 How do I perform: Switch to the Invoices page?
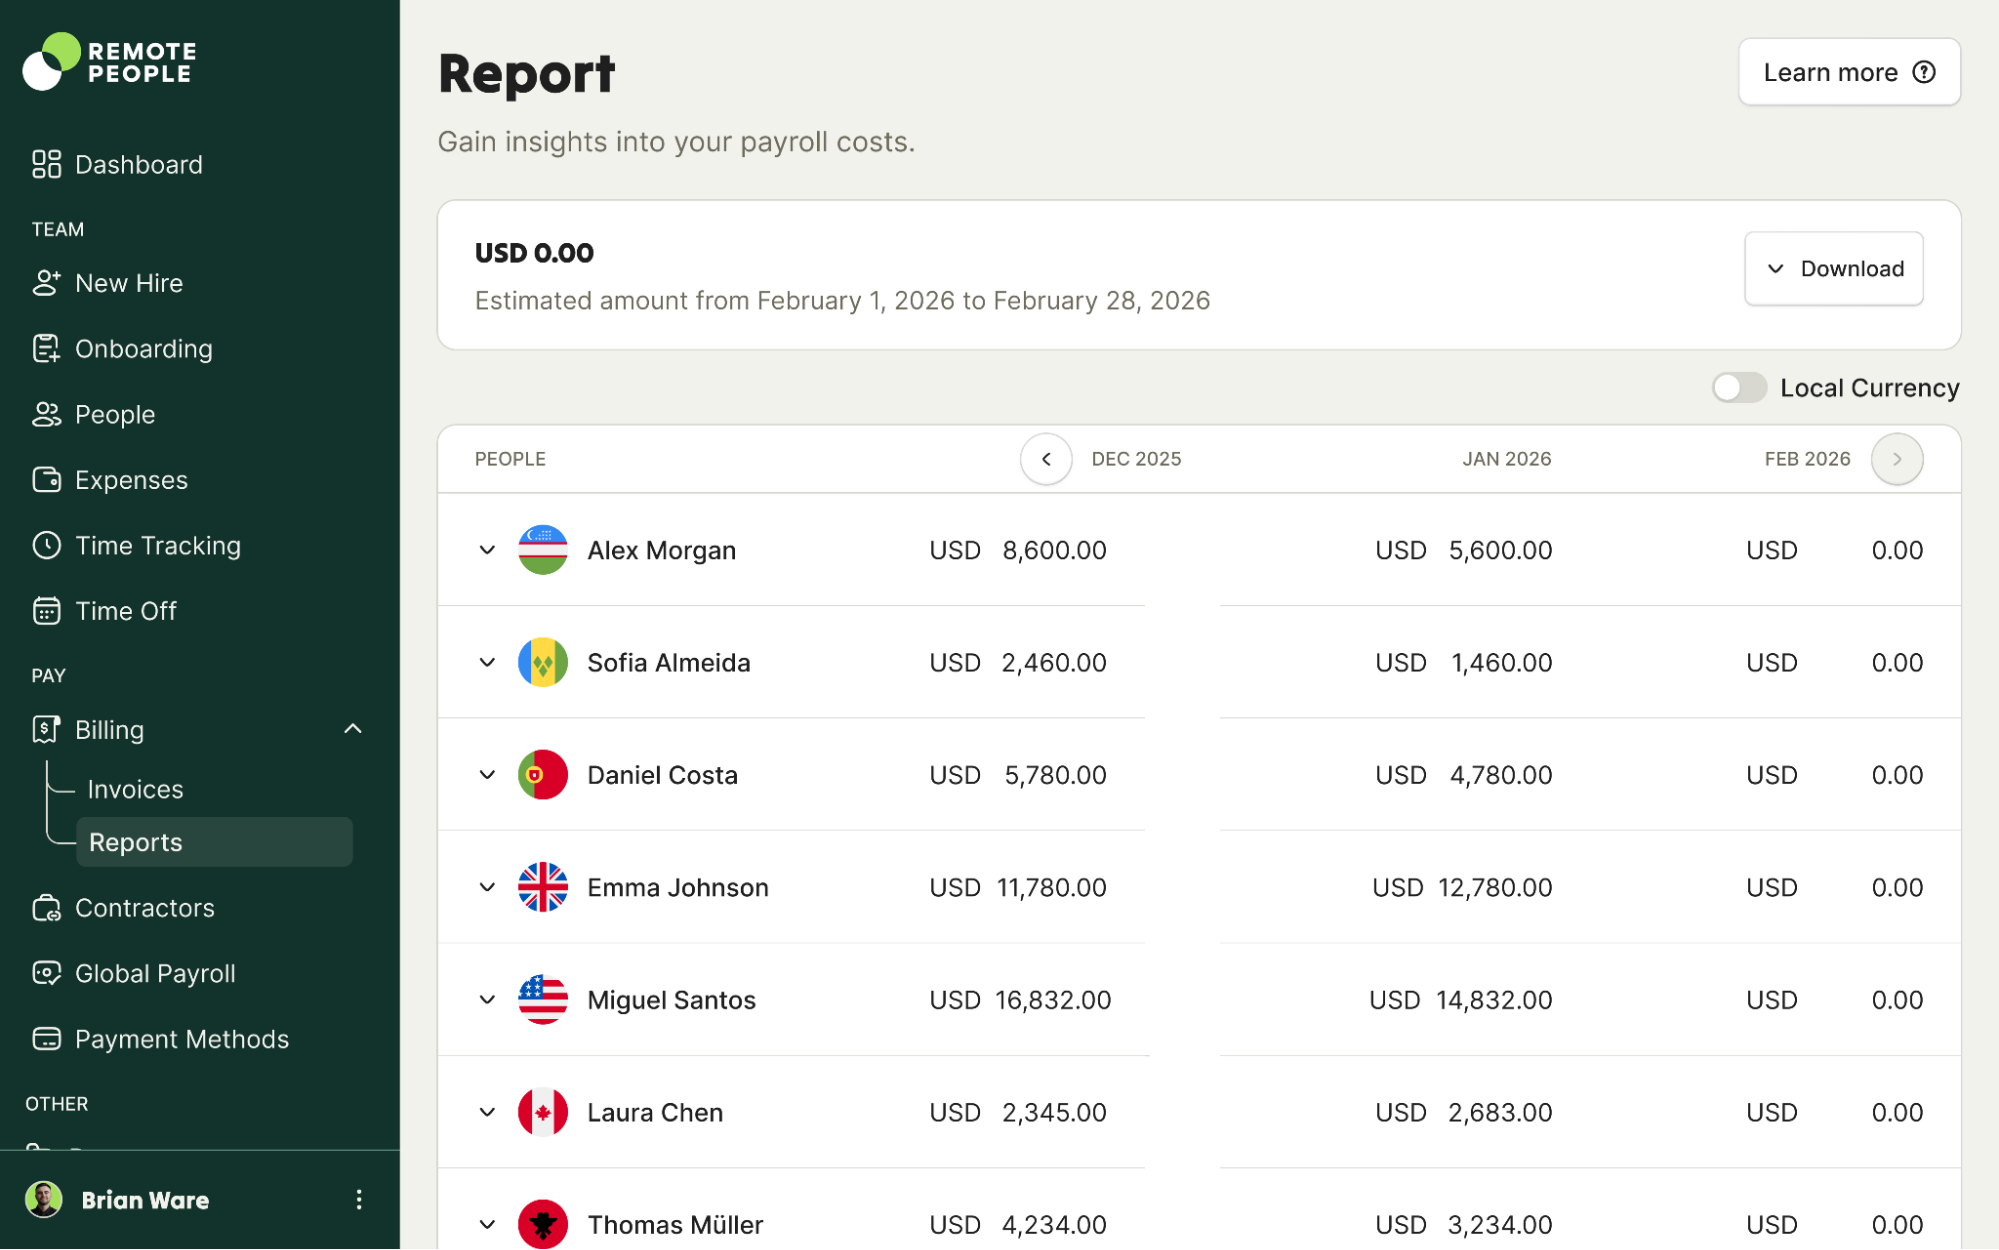coord(135,789)
